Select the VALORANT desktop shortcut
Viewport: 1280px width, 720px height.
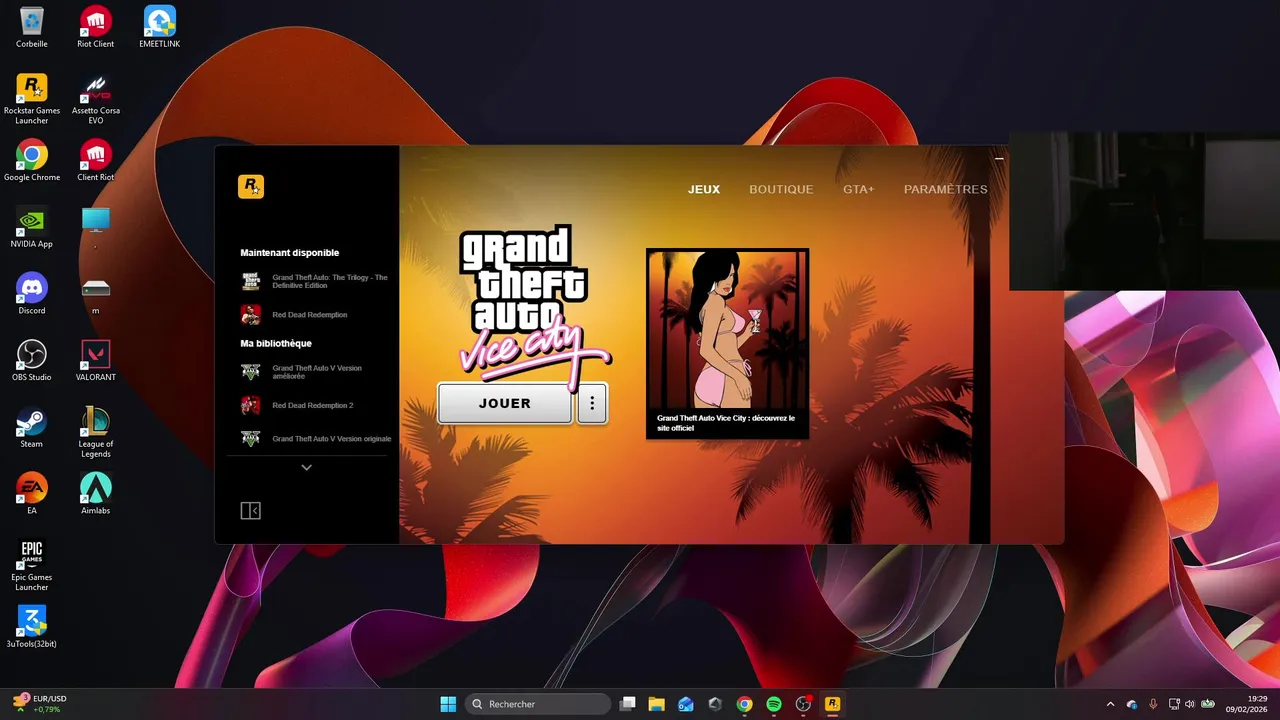coord(96,360)
